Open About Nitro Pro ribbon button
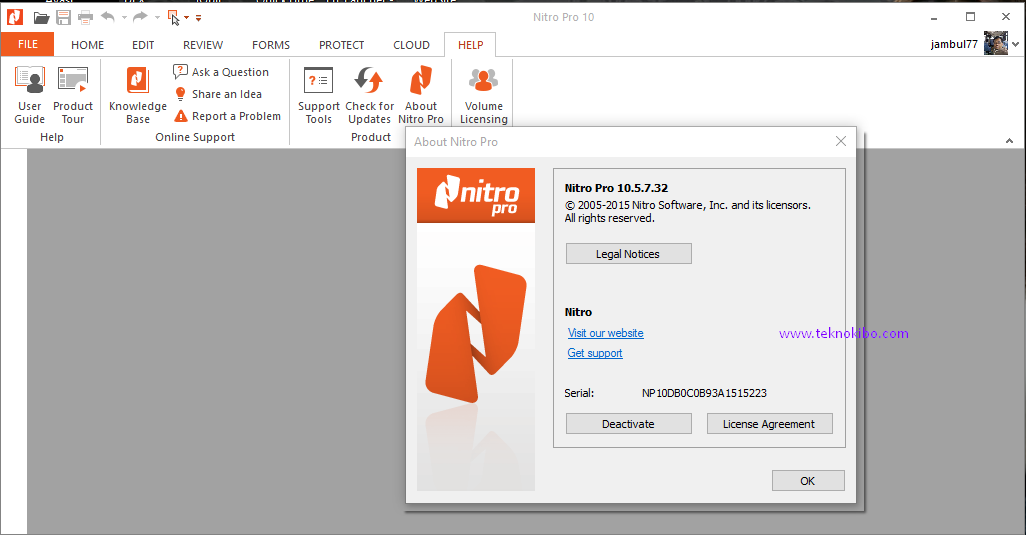The image size is (1026, 535). 421,95
